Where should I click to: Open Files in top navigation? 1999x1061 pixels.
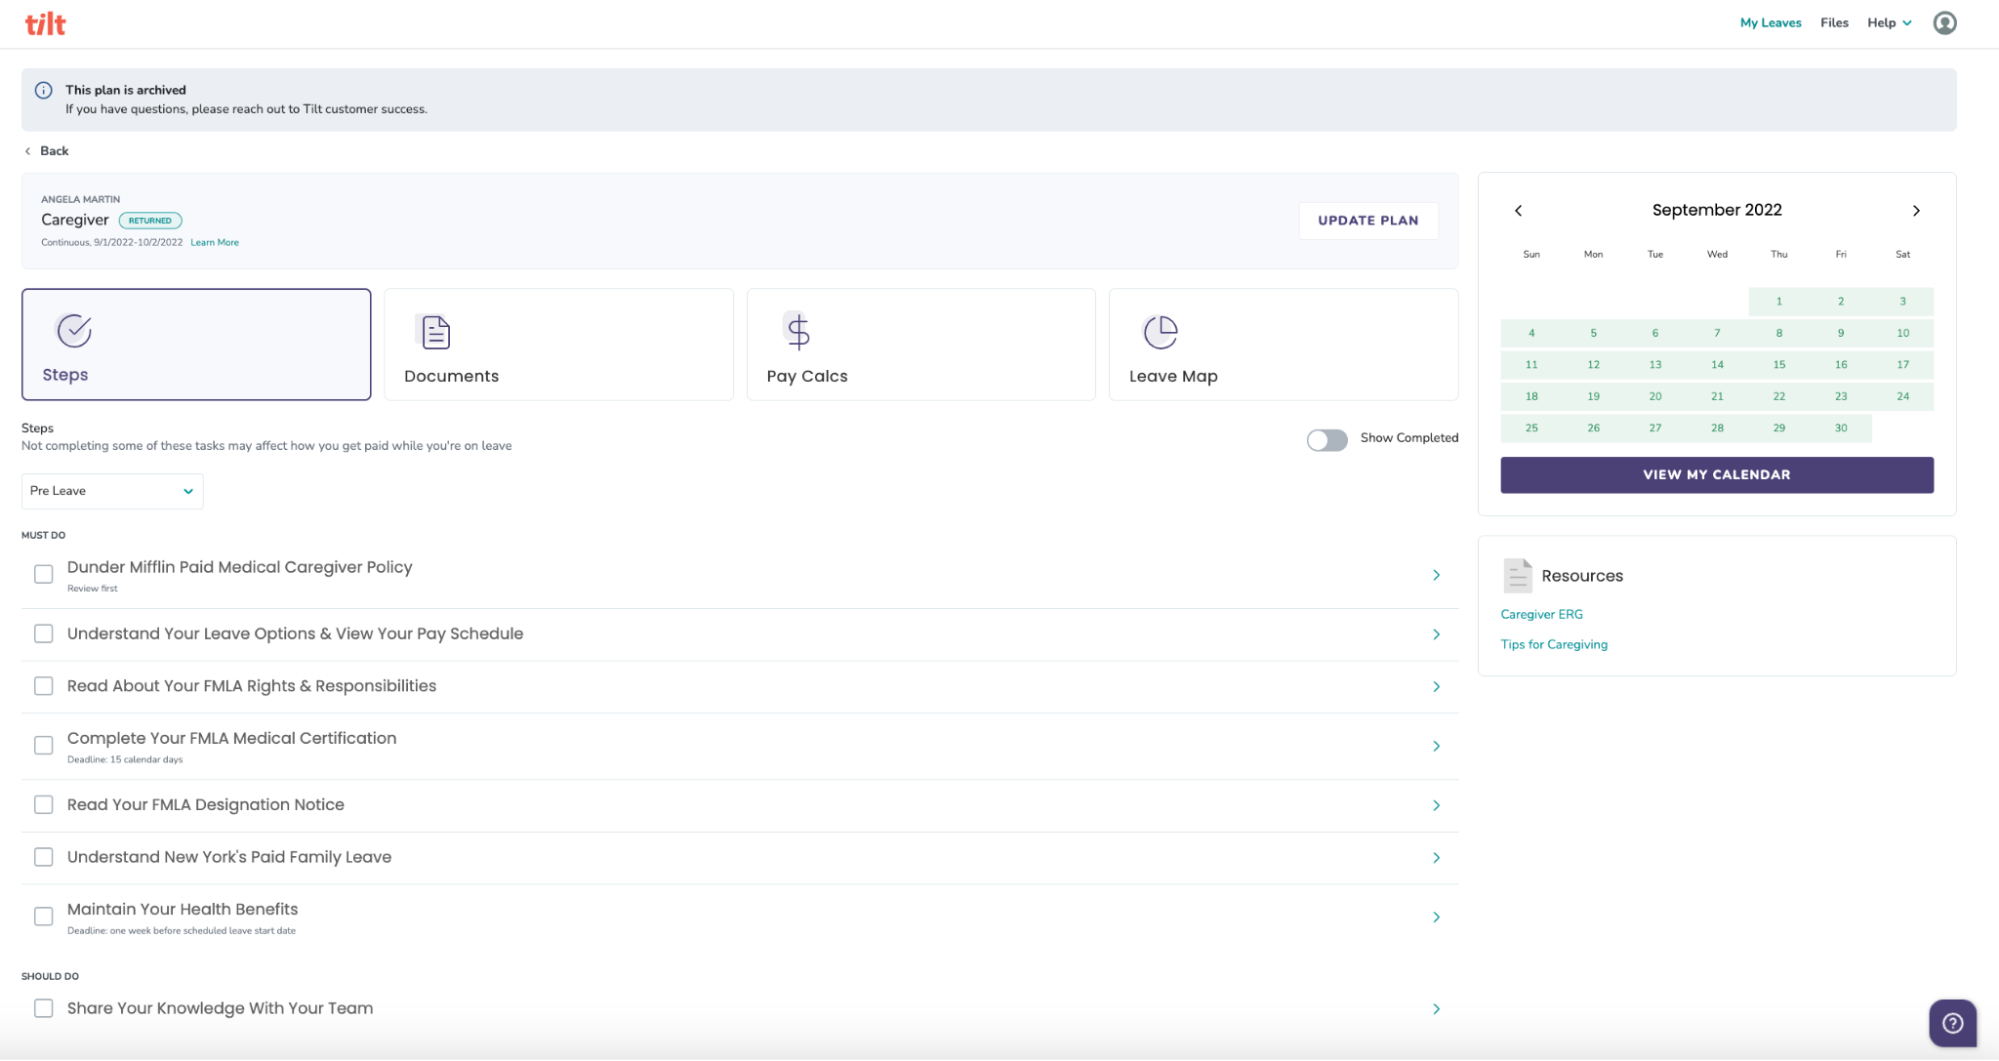[x=1834, y=23]
